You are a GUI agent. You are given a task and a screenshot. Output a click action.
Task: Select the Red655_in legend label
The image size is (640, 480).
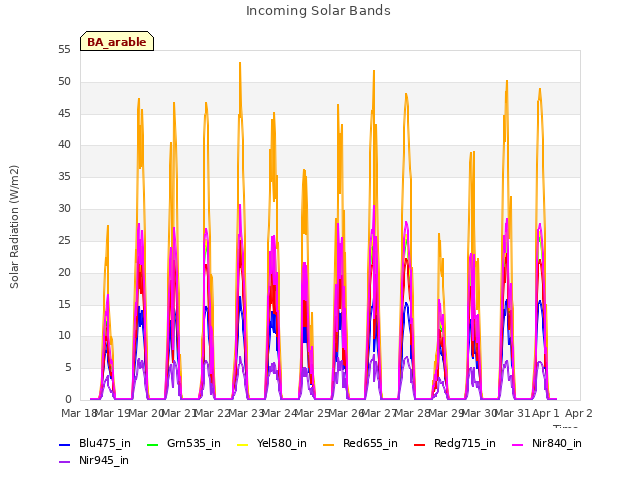[x=370, y=444]
